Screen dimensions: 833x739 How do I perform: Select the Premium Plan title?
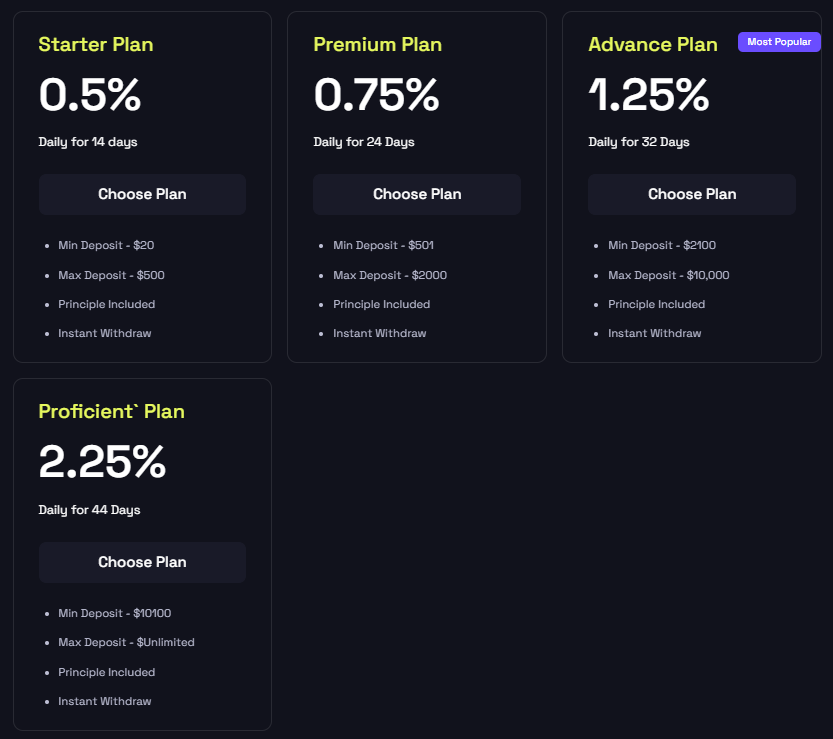(377, 44)
